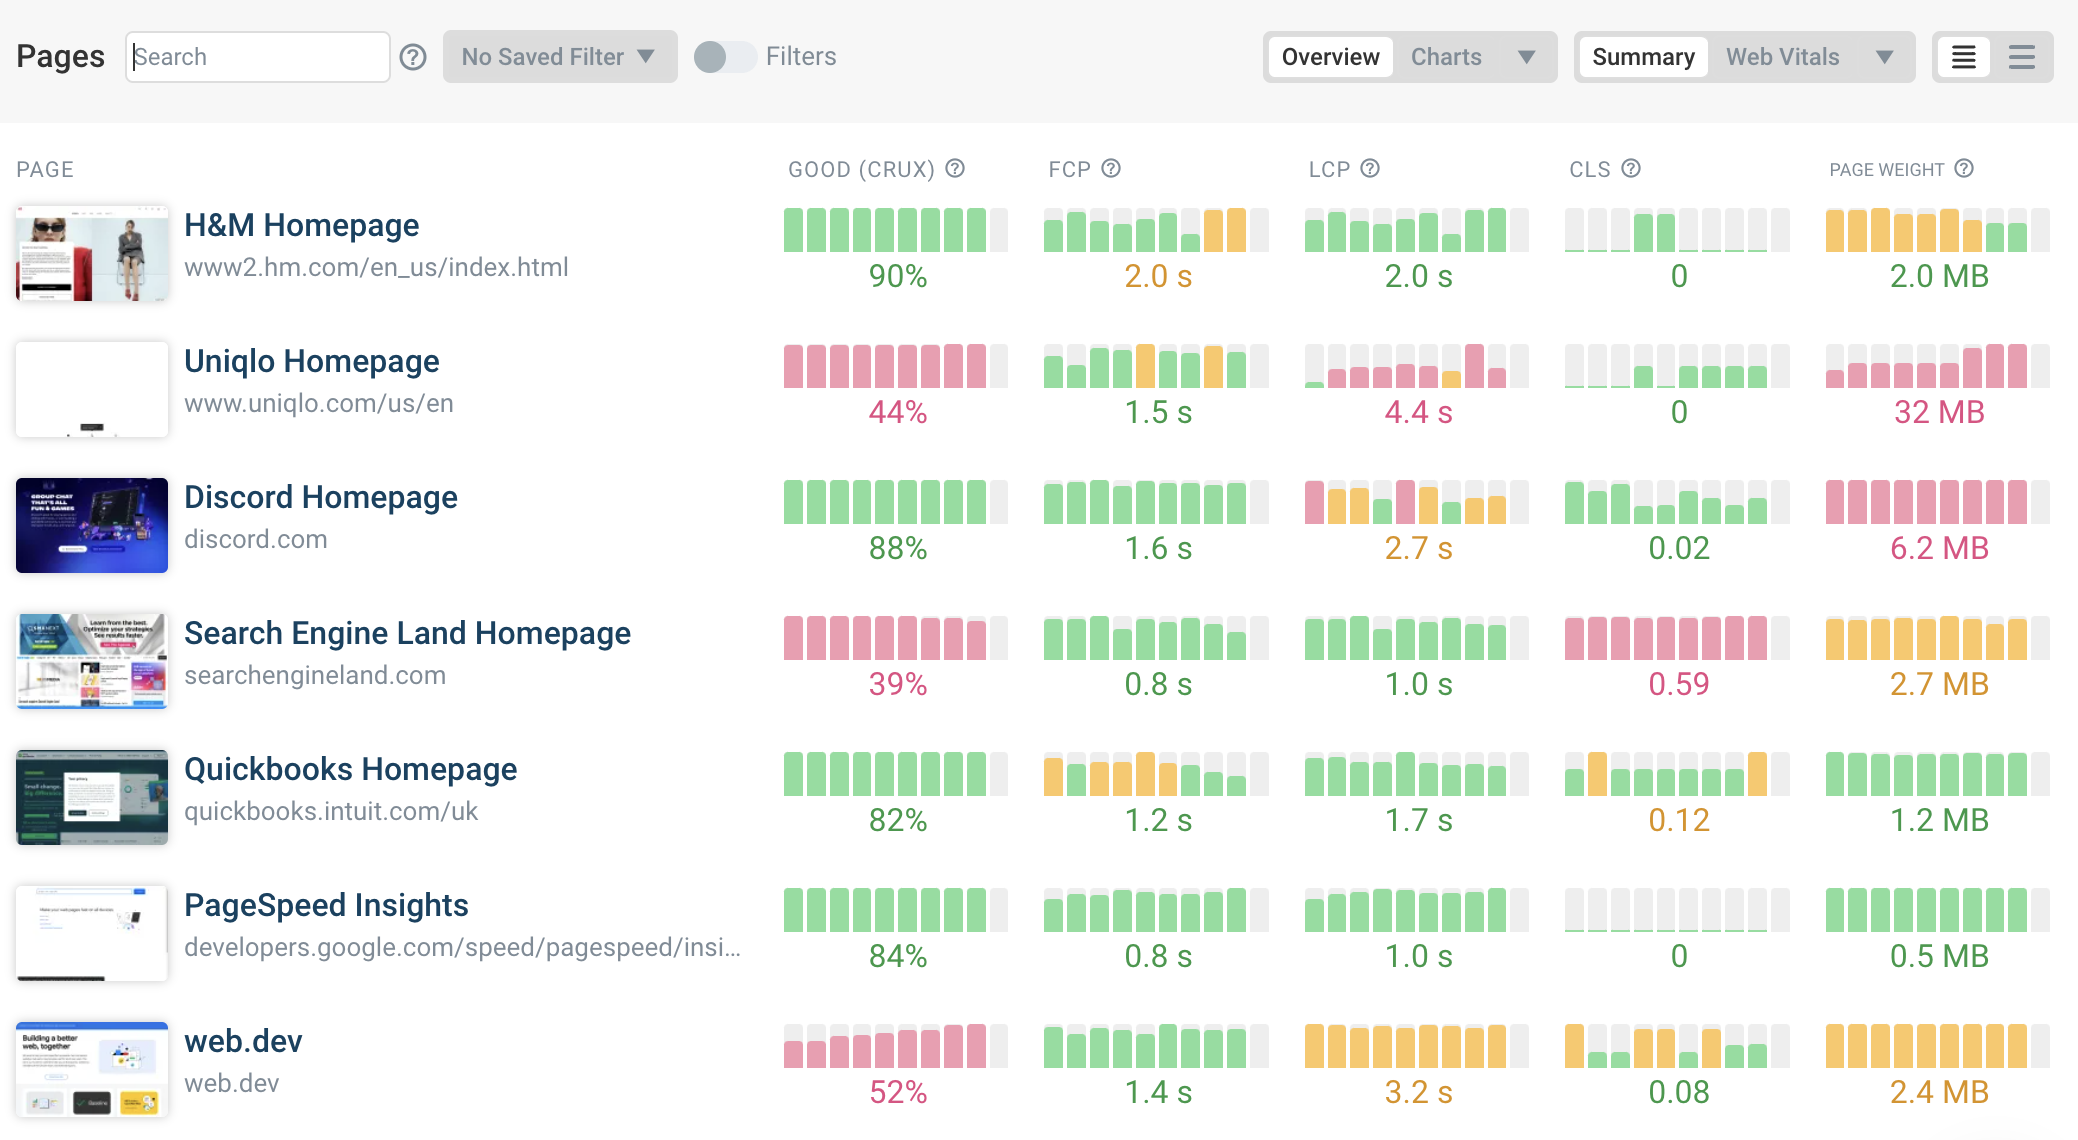The image size is (2078, 1140).
Task: Select the Web Vitals tab
Action: (x=1782, y=57)
